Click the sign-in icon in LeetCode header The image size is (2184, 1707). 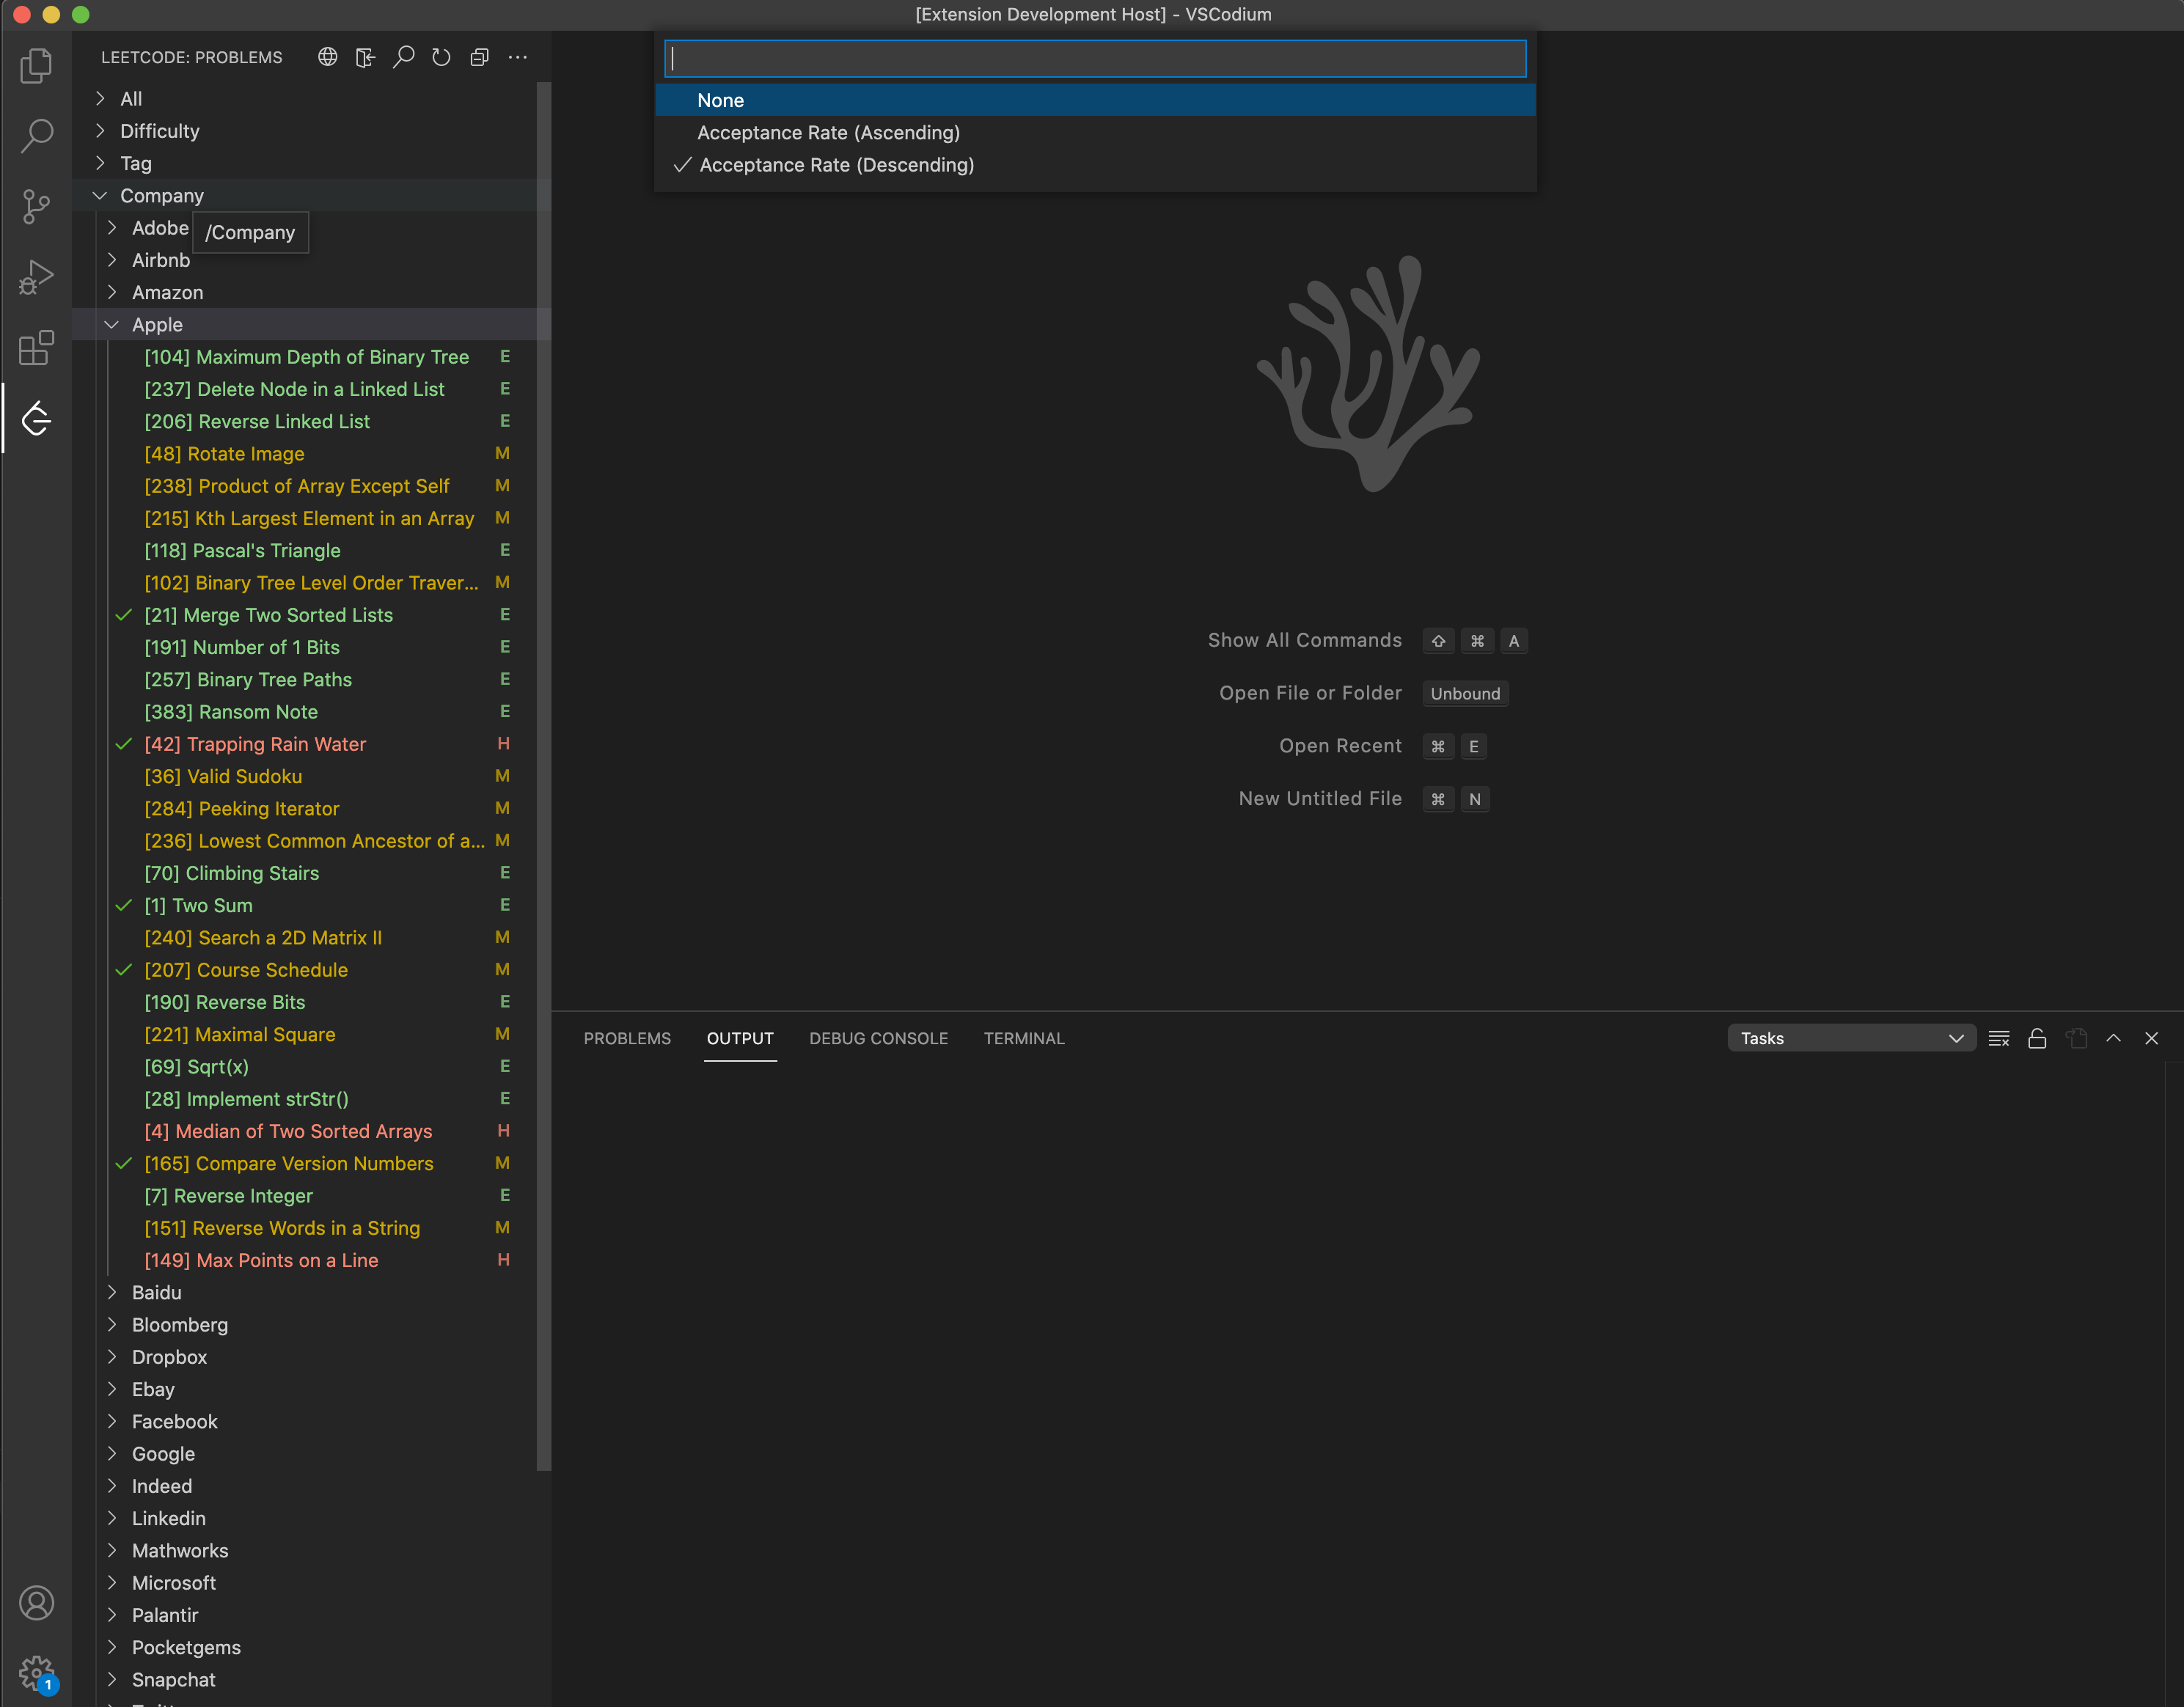365,57
